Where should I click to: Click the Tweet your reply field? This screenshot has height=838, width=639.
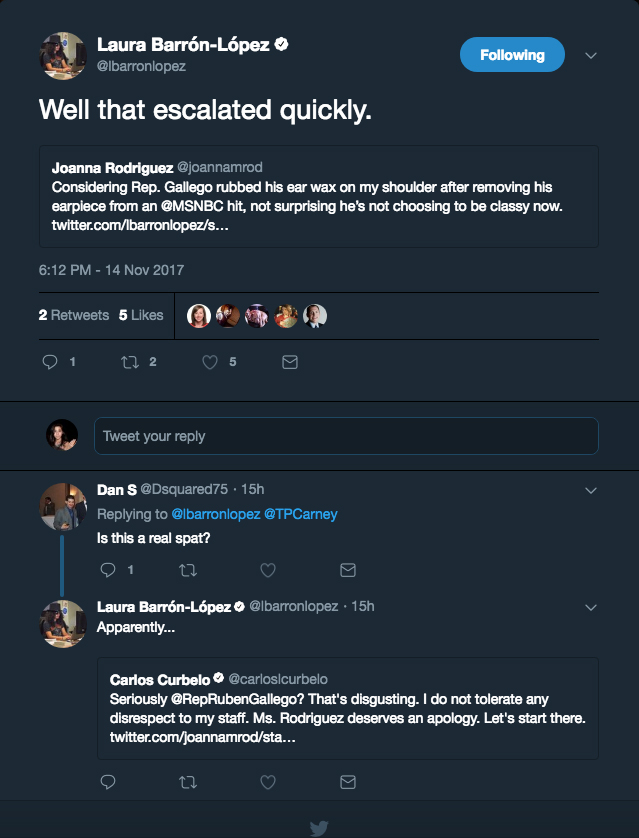(346, 436)
